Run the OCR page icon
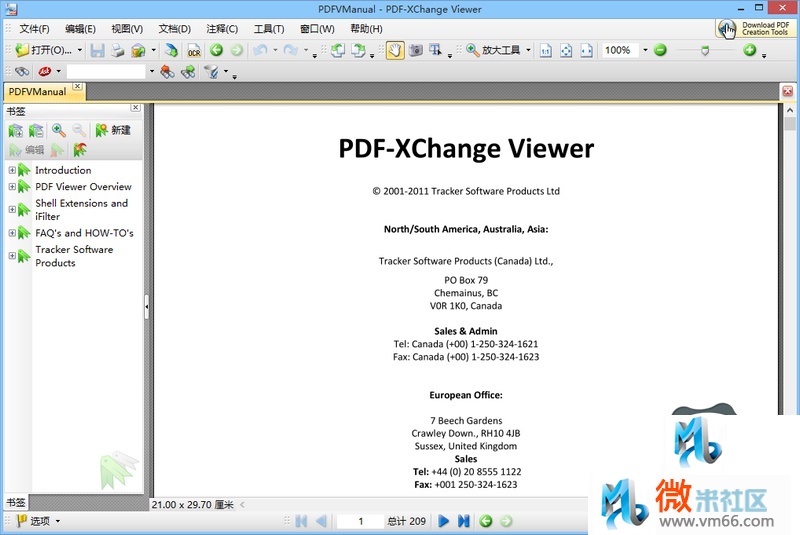 coord(194,50)
